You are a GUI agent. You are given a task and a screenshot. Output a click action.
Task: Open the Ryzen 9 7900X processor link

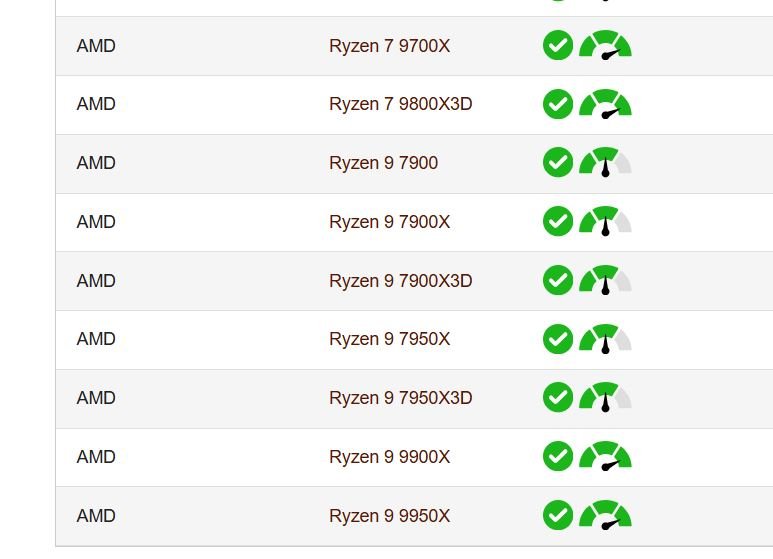click(389, 222)
